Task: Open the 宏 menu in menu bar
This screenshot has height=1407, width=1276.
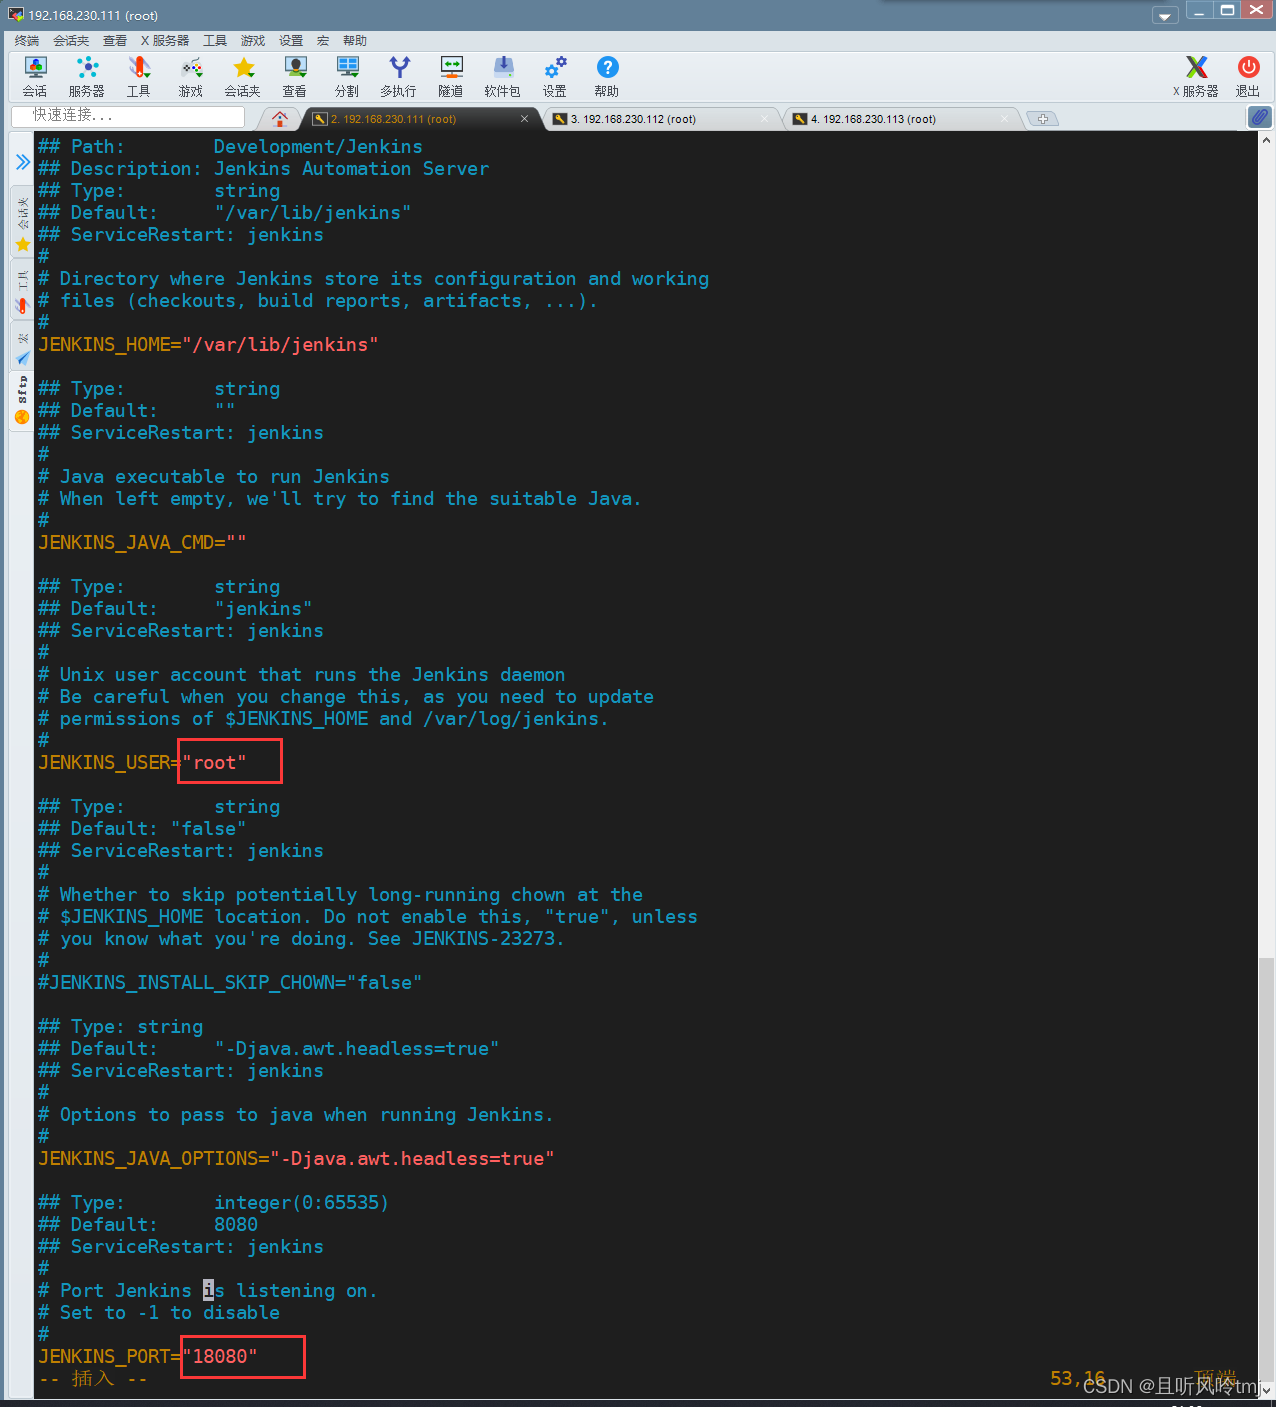Action: [x=323, y=41]
